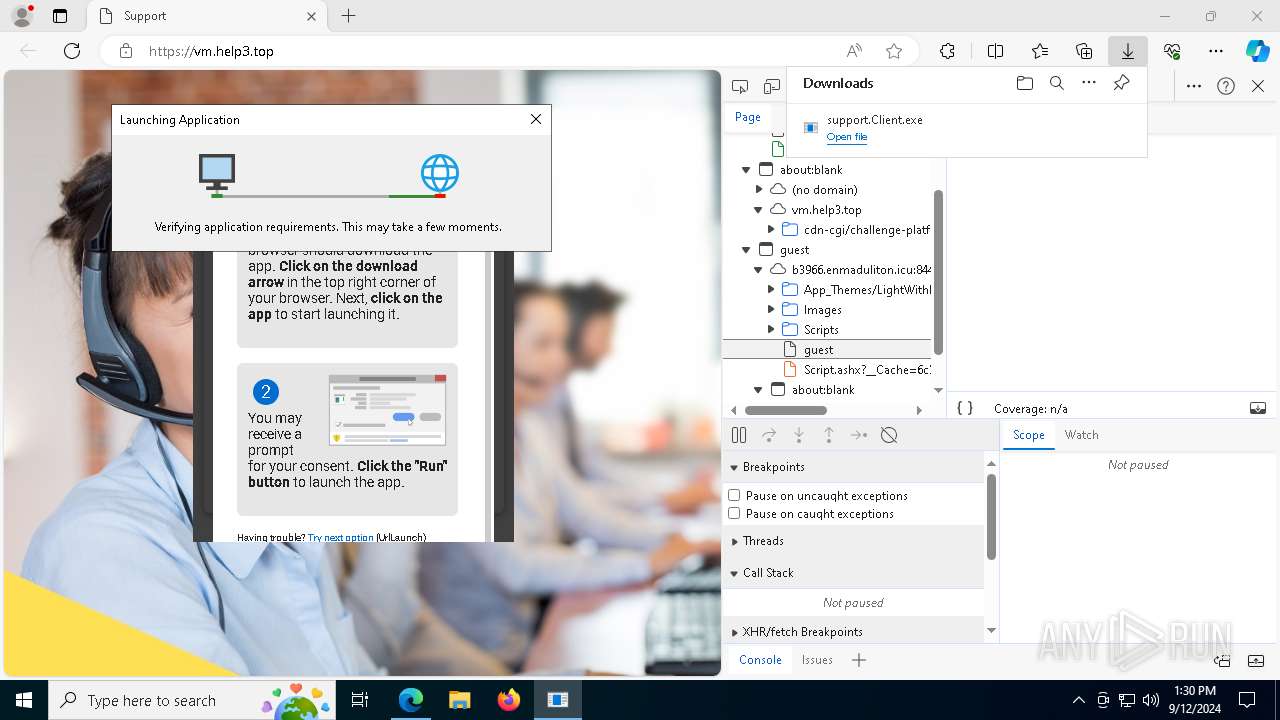
Task: Open Collections icon in toolbar
Action: [1084, 51]
